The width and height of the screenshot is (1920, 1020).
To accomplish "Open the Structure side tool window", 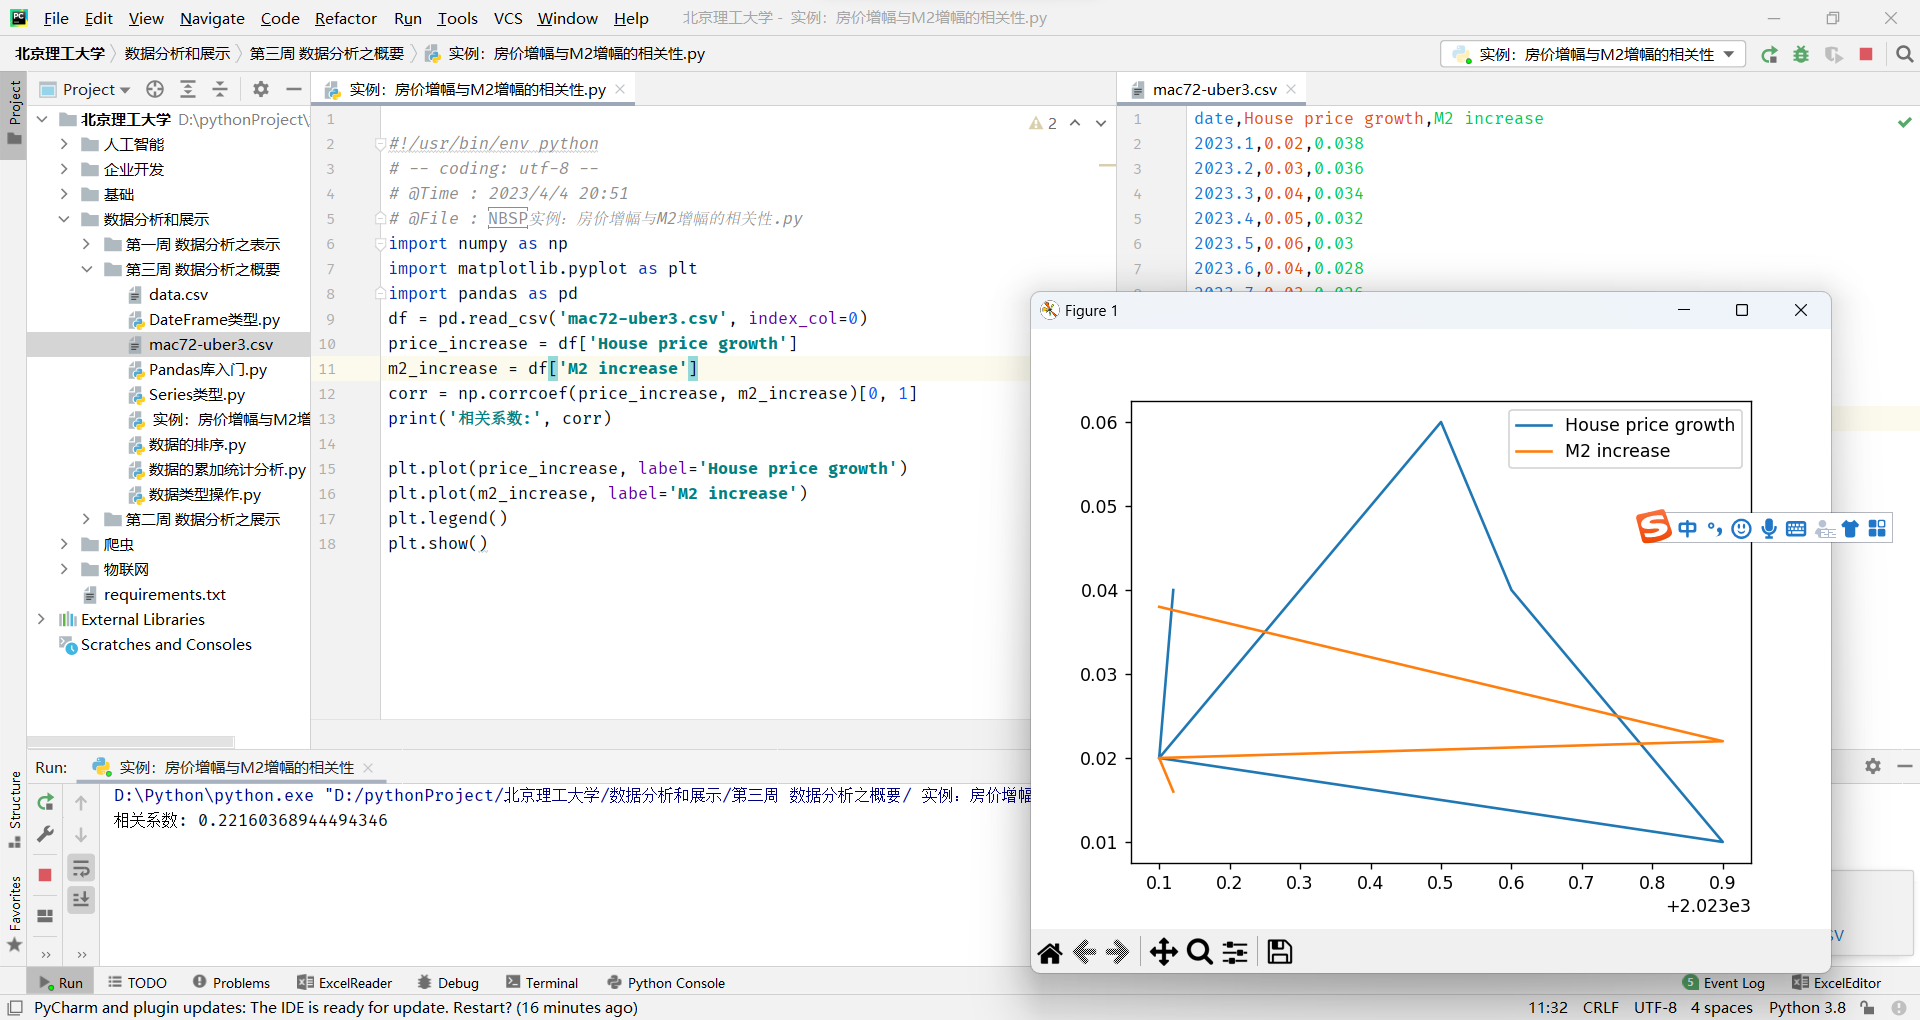I will [x=14, y=808].
